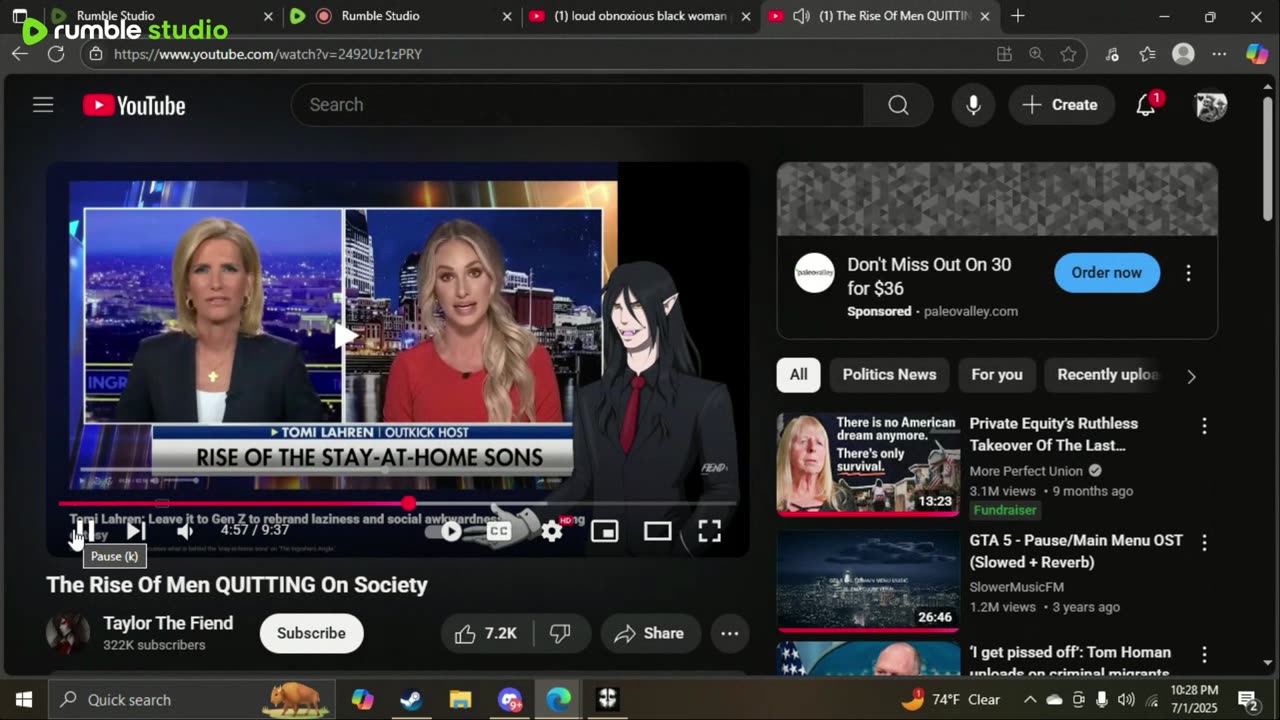Click the search magnifier button on YouTube
The width and height of the screenshot is (1280, 720).
tap(898, 105)
